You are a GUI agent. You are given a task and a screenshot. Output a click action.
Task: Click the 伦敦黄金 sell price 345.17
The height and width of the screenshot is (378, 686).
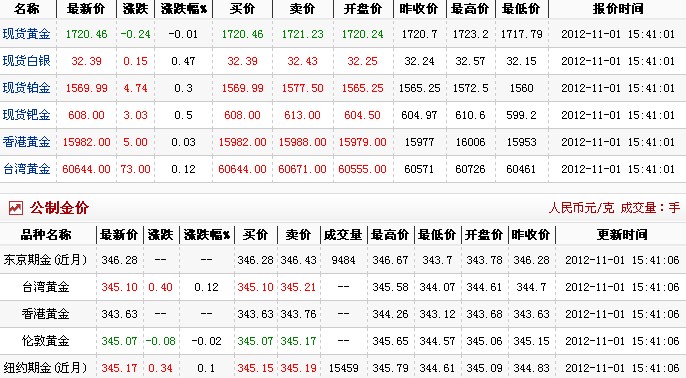pyautogui.click(x=298, y=341)
